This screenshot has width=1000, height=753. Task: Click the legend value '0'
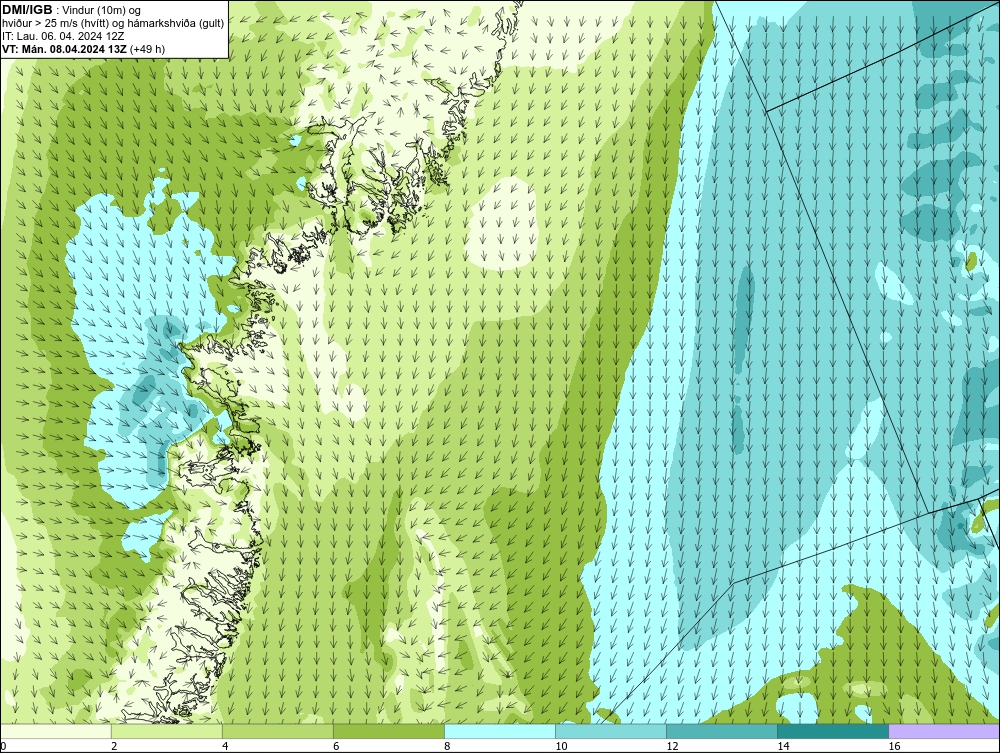[x=4, y=746]
